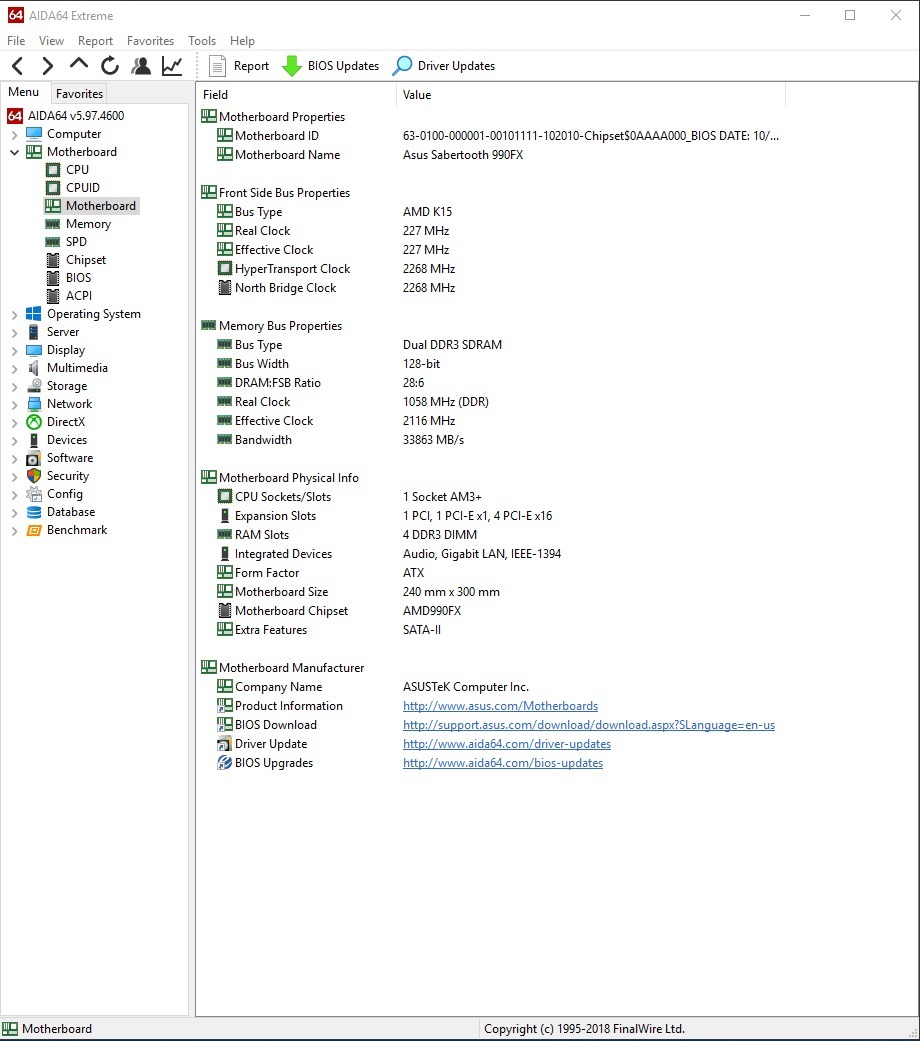This screenshot has width=920, height=1041.
Task: Click the Value column header
Action: (x=591, y=95)
